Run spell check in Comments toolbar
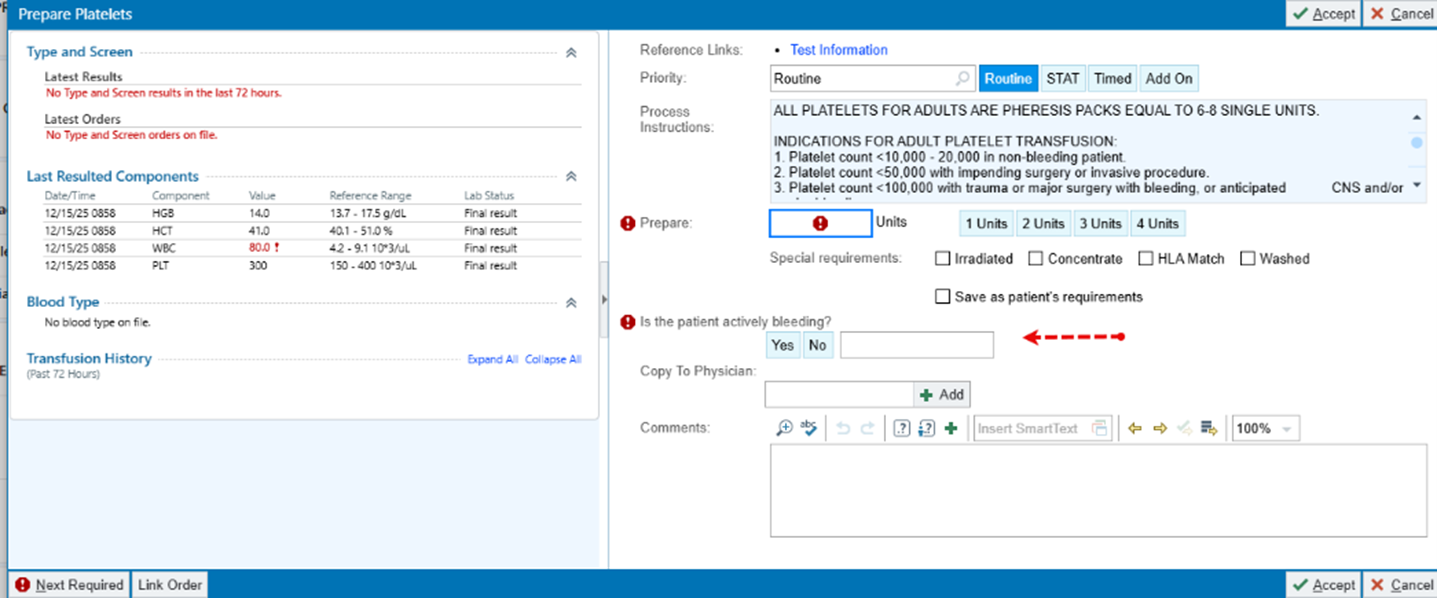Viewport: 1437px width, 598px height. pyautogui.click(x=809, y=428)
